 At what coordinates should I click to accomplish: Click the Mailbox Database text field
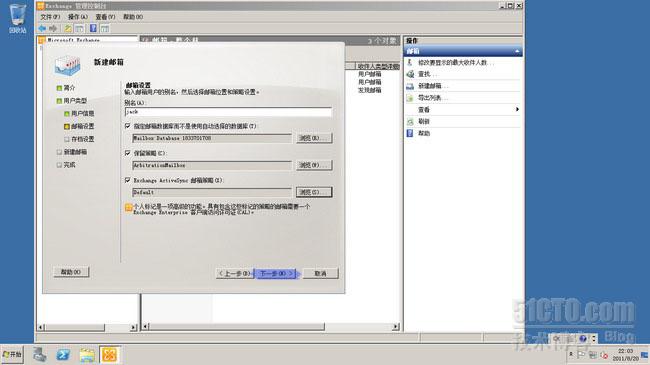[x=212, y=138]
